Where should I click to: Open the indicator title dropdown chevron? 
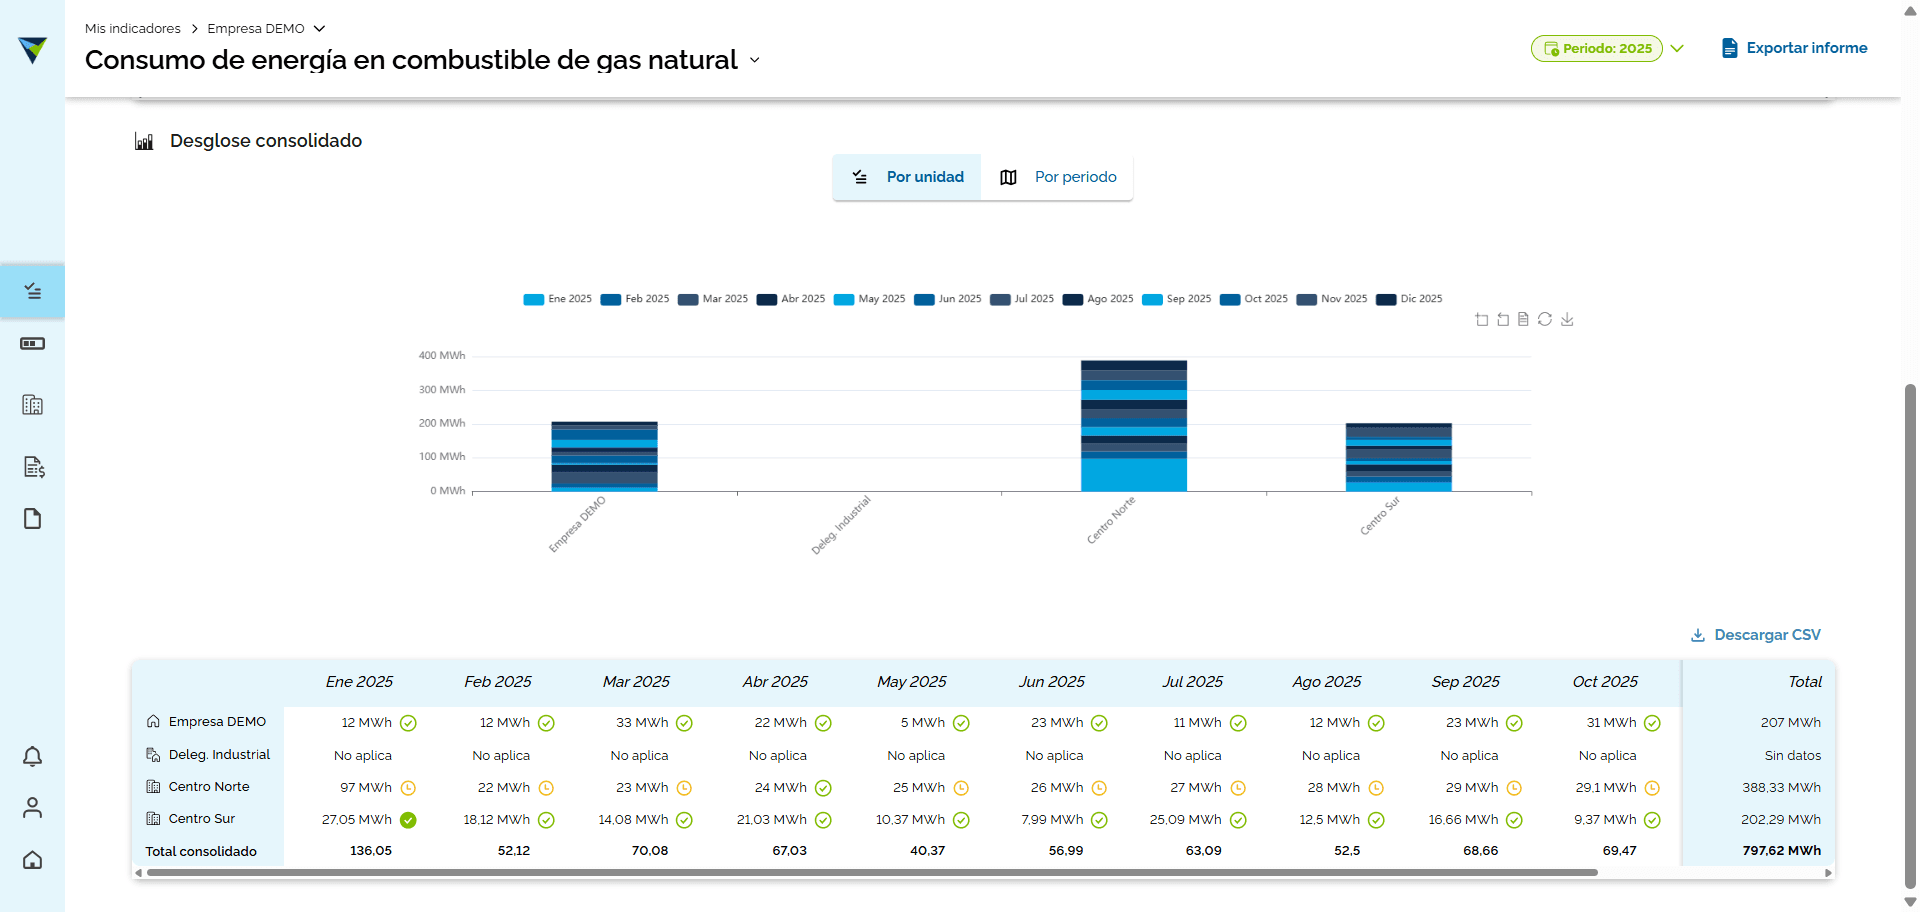(755, 61)
